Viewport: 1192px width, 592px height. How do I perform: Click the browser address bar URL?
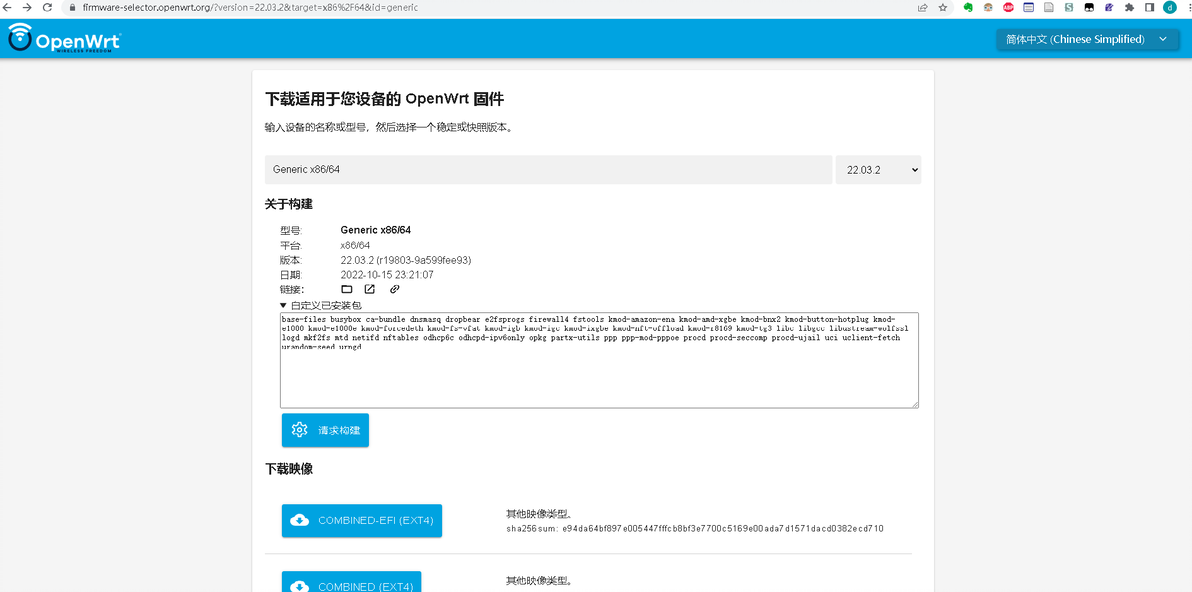[x=249, y=8]
